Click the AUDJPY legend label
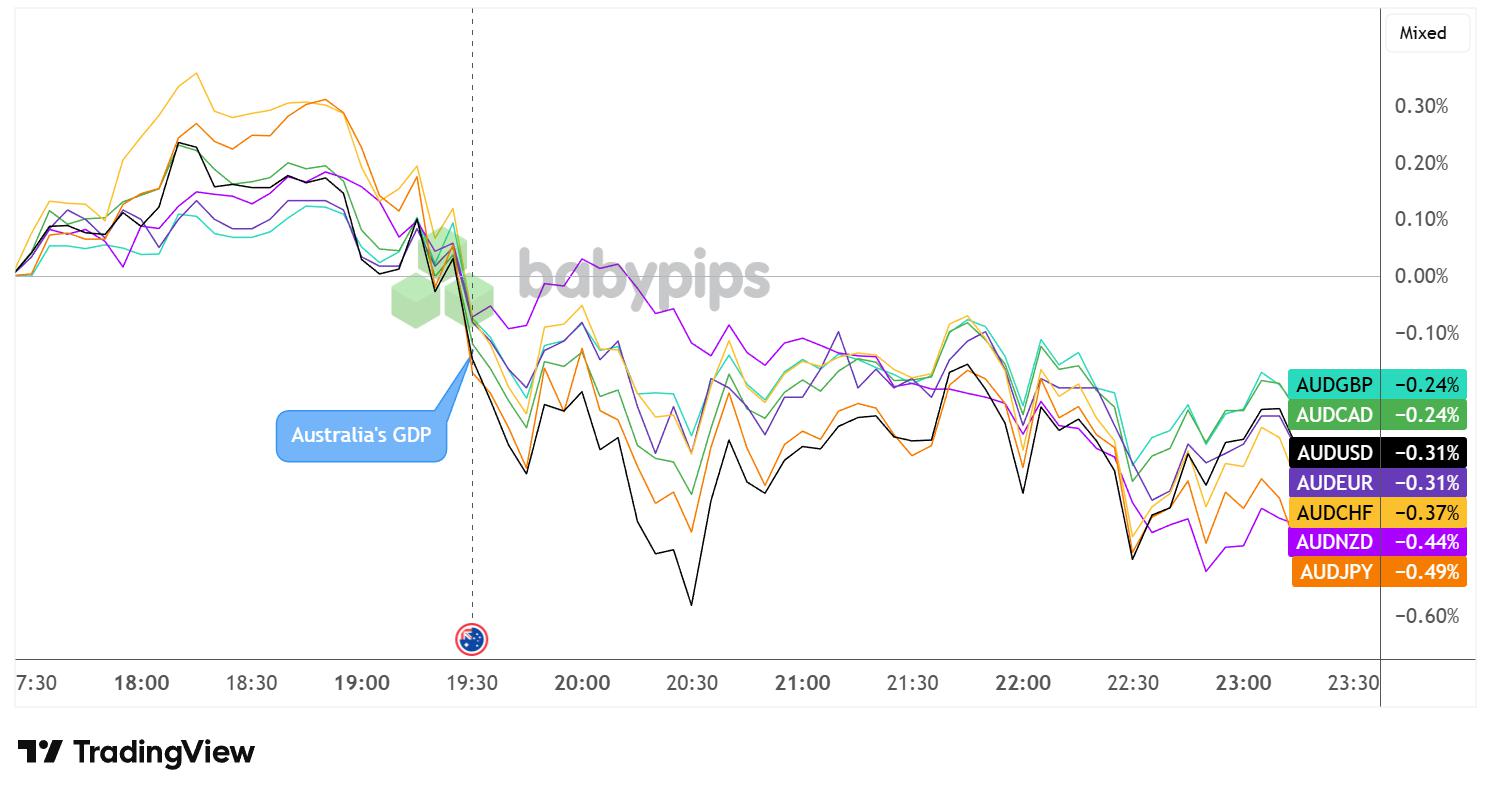Viewport: 1491px width, 797px height. point(1335,572)
